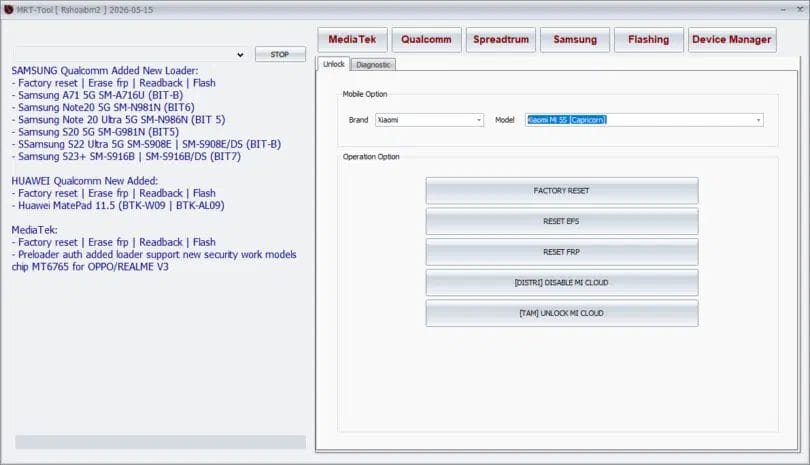The image size is (810, 465).
Task: Select the Spreadtrum section button
Action: (x=500, y=40)
